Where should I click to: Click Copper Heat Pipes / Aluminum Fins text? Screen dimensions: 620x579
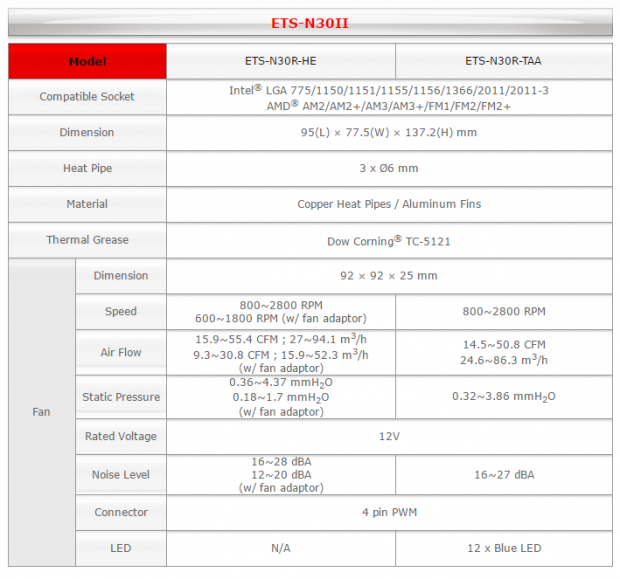[389, 204]
